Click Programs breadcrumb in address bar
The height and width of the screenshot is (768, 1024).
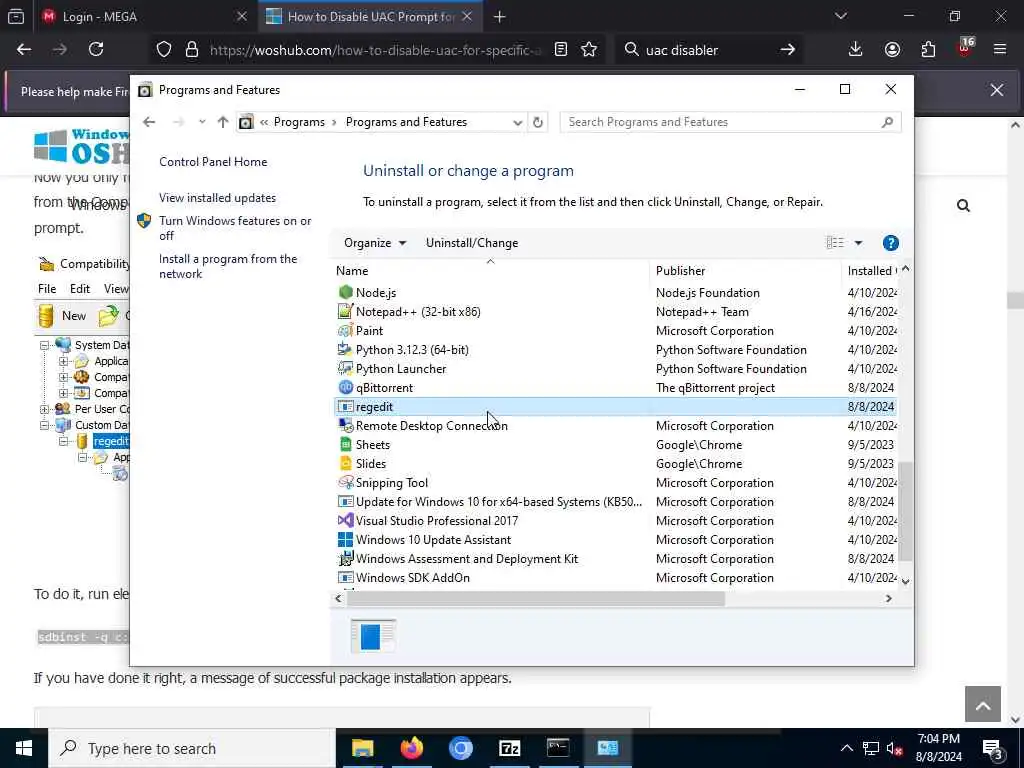[x=299, y=122]
